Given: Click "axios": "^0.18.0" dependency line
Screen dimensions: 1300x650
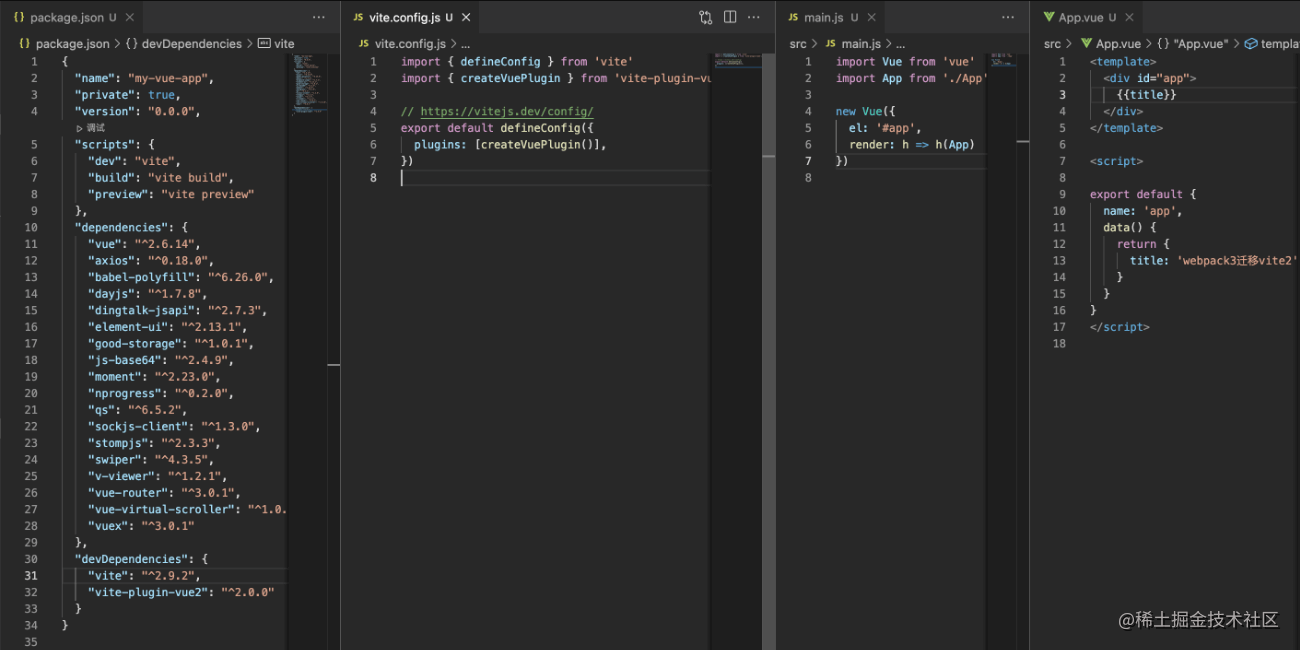Looking at the screenshot, I should 151,260.
